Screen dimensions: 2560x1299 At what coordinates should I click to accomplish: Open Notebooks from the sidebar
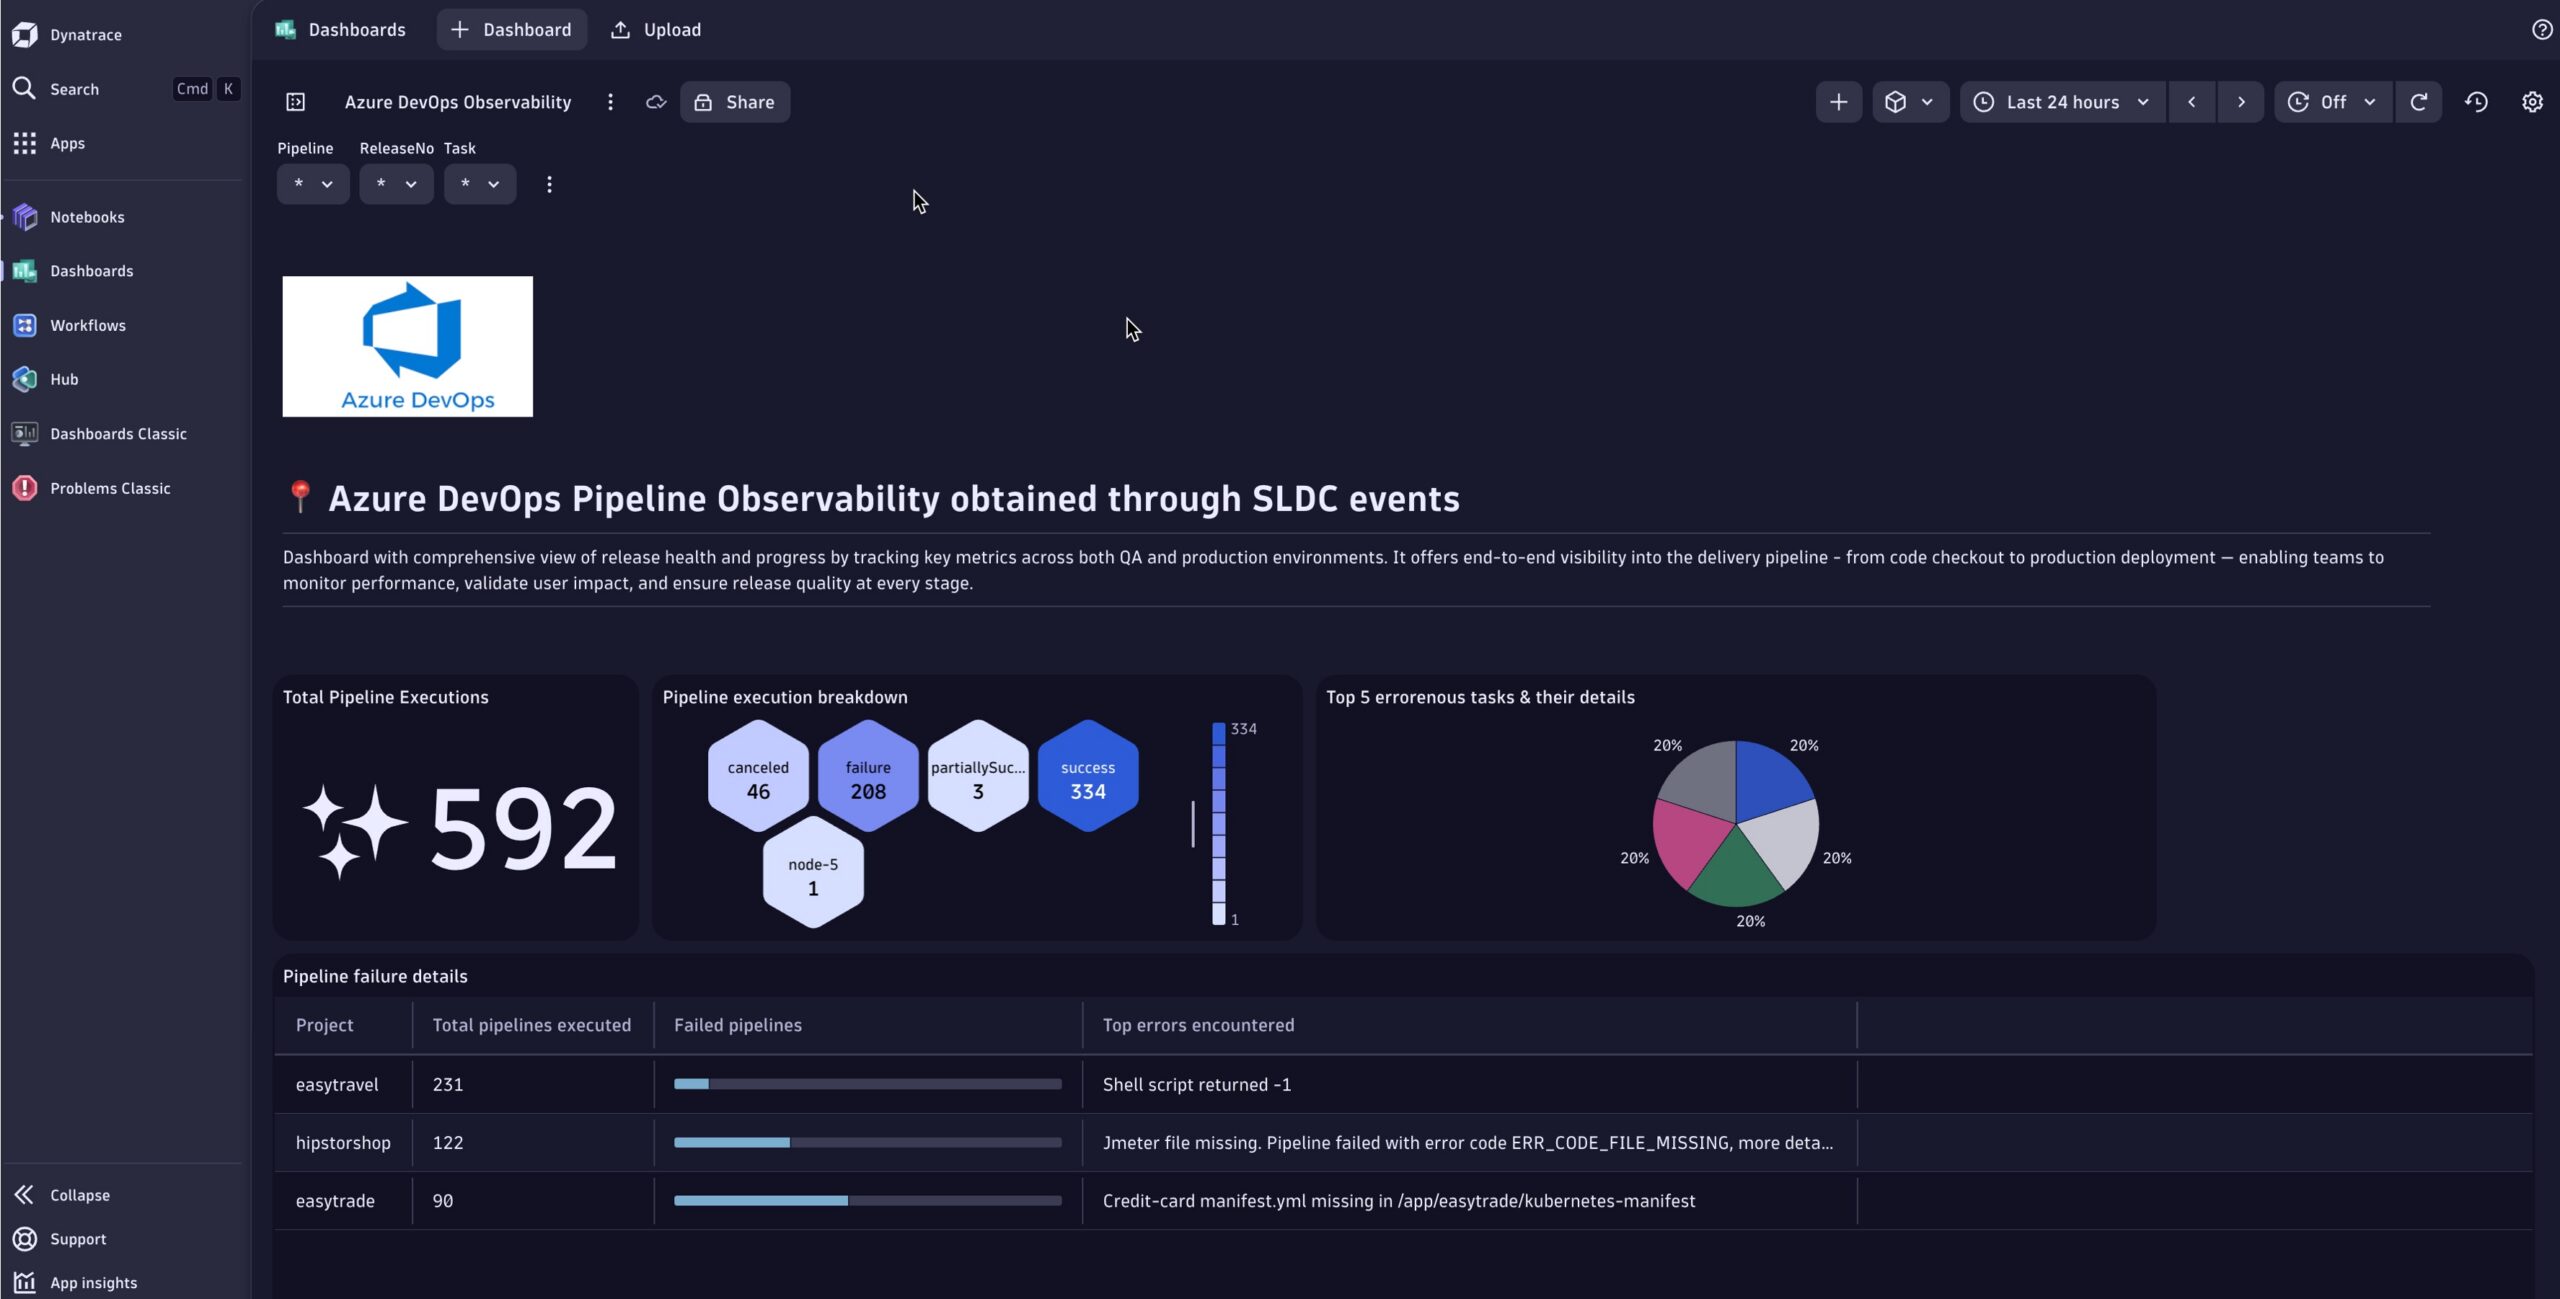[87, 217]
